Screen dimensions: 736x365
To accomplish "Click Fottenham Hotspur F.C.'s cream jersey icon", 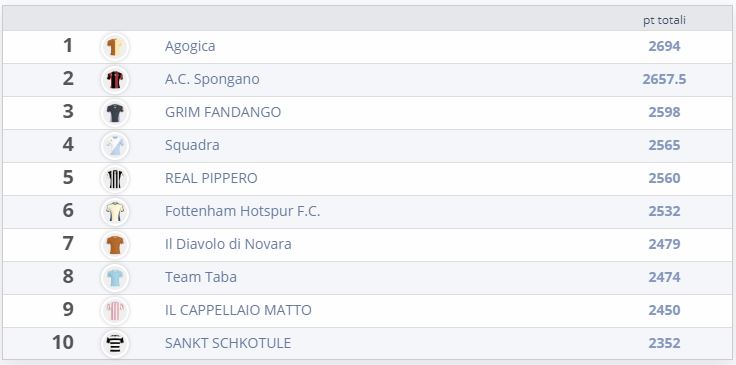I will (115, 212).
